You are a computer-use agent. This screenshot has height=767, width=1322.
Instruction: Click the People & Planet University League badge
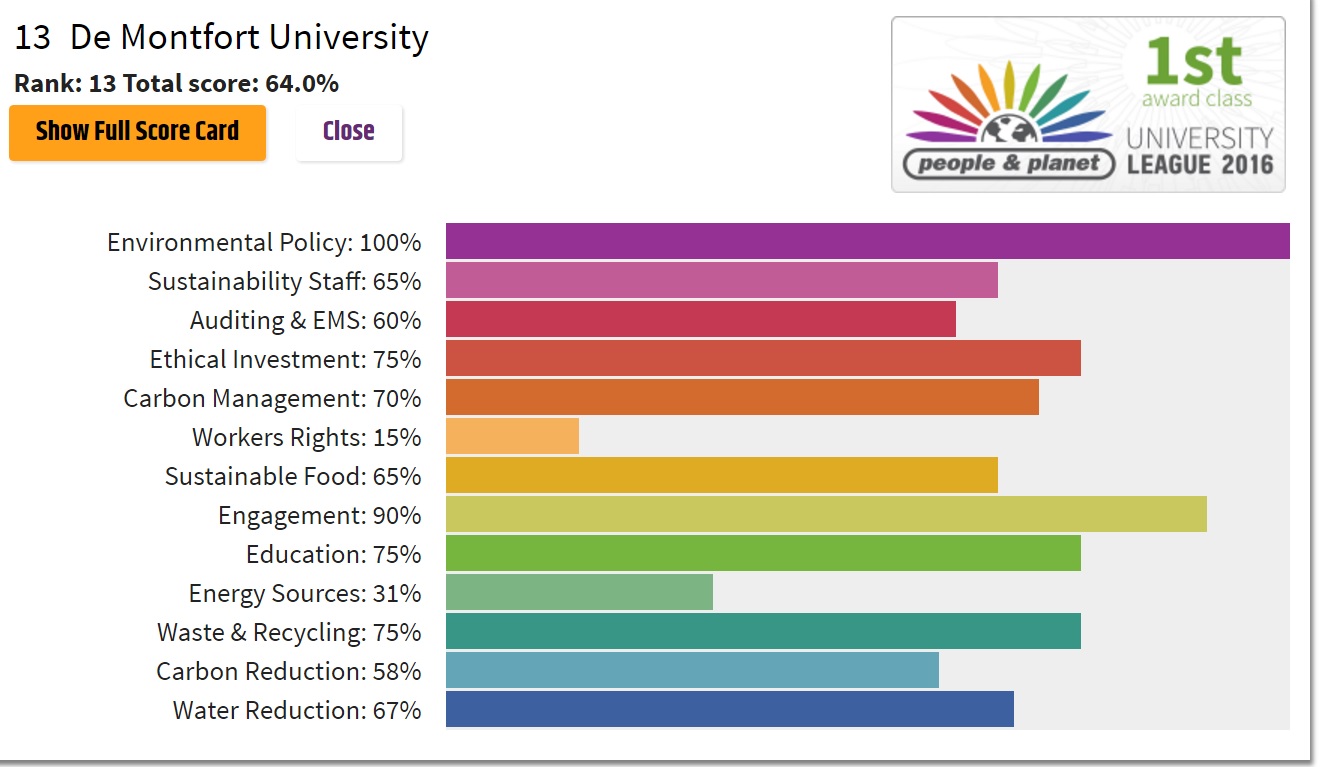(x=1087, y=104)
